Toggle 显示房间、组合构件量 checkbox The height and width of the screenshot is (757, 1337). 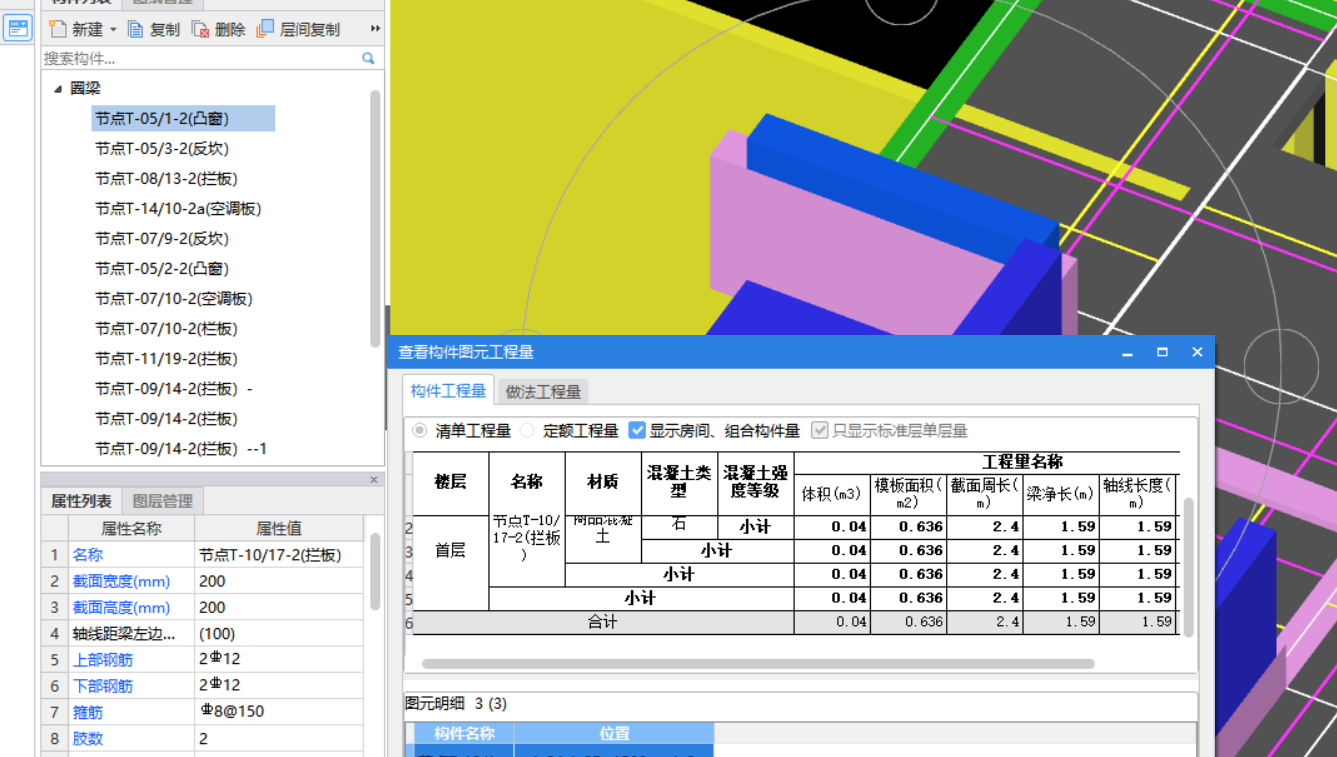click(x=637, y=431)
